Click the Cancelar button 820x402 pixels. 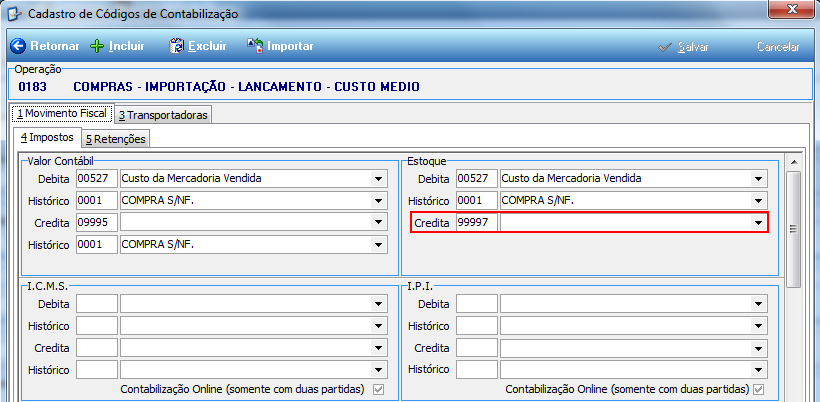[x=778, y=47]
